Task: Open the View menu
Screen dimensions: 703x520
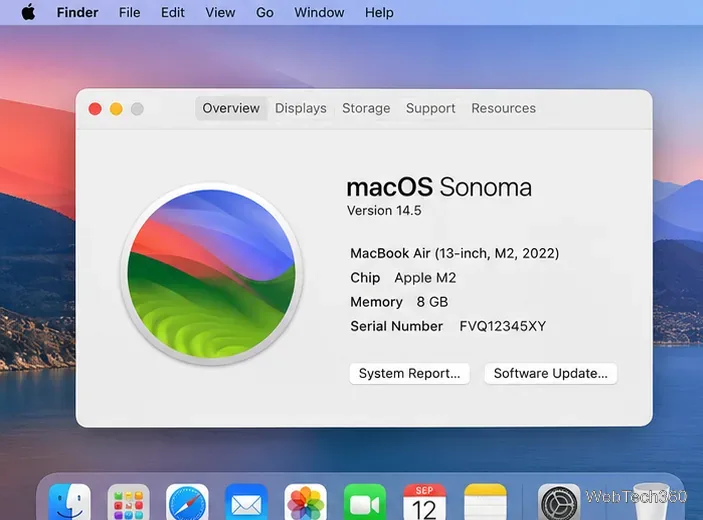Action: pos(220,13)
